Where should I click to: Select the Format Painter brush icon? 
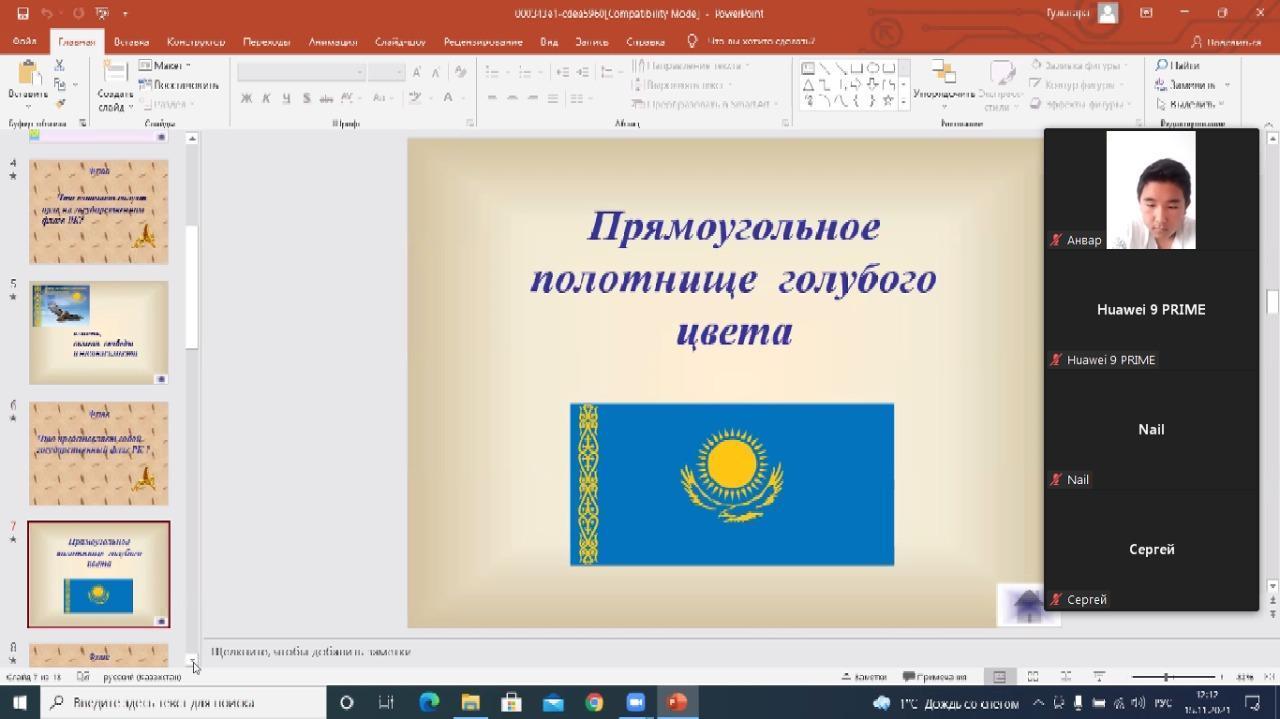click(59, 104)
